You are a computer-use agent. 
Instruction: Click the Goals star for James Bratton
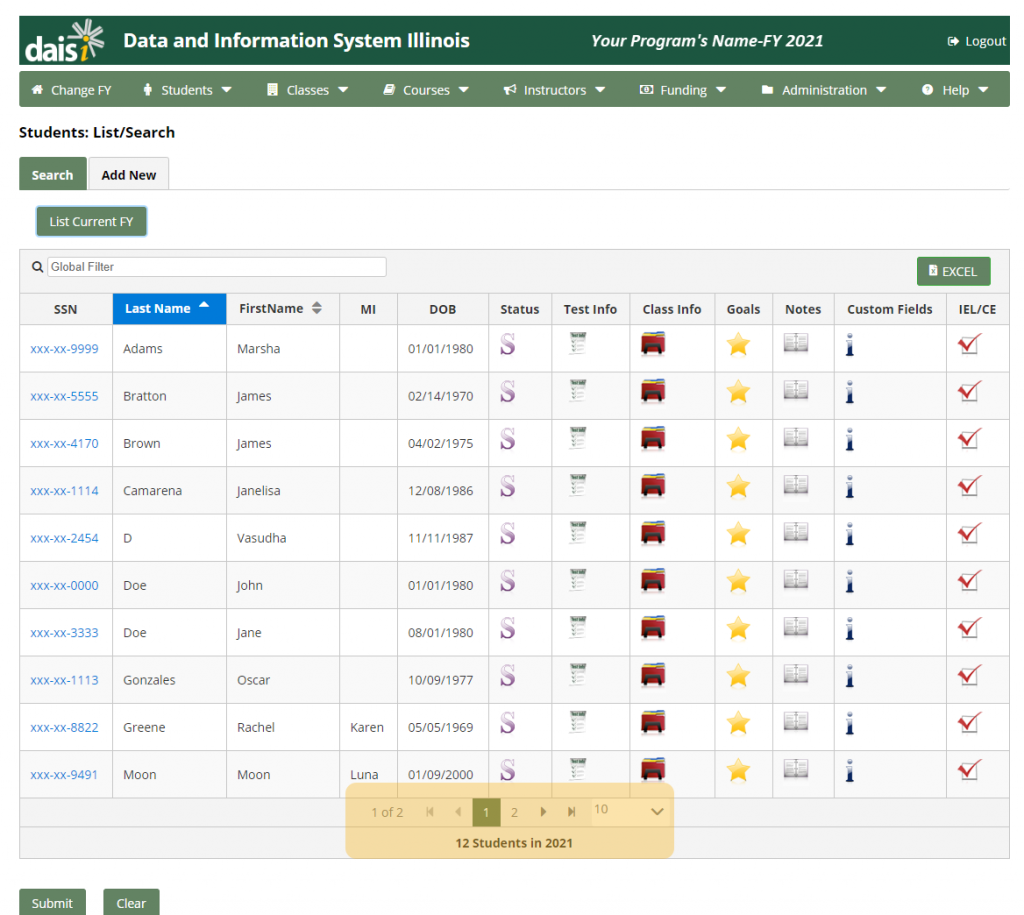[x=738, y=392]
